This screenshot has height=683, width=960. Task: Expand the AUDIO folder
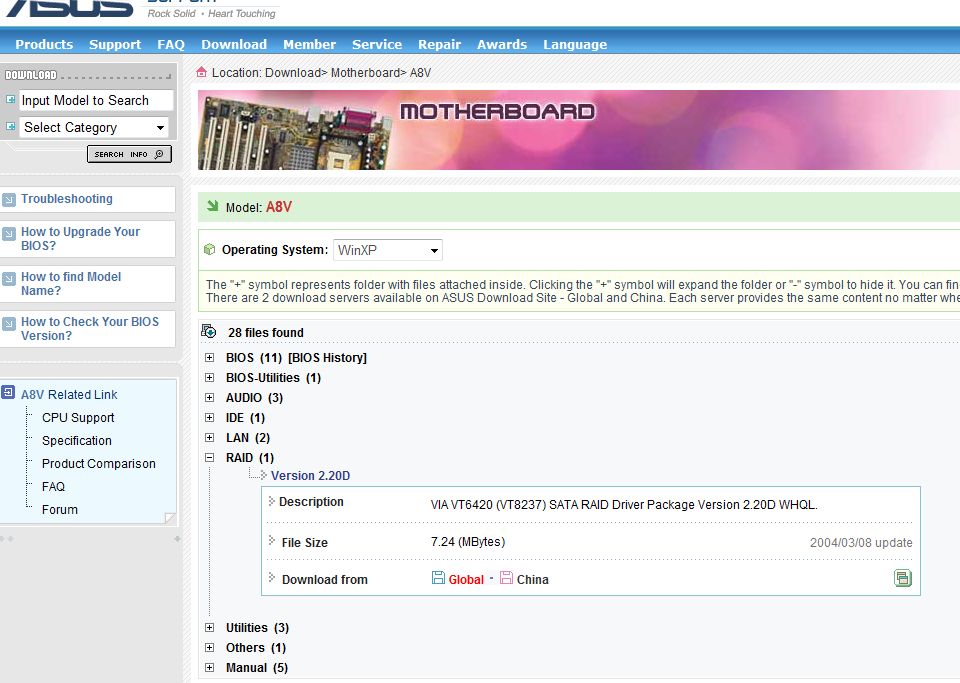[x=209, y=398]
